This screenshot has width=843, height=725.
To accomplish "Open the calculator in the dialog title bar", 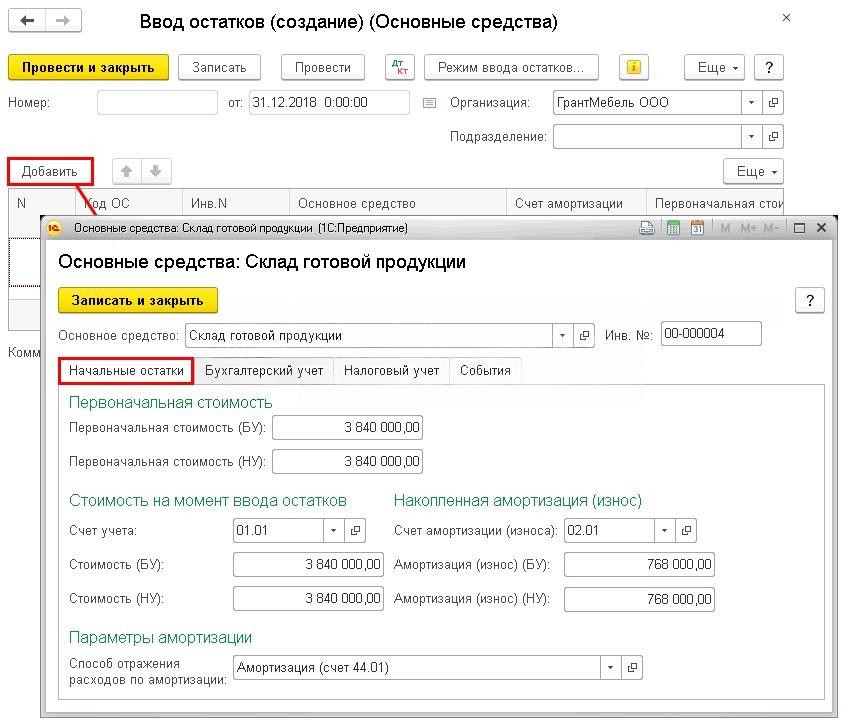I will (x=673, y=228).
